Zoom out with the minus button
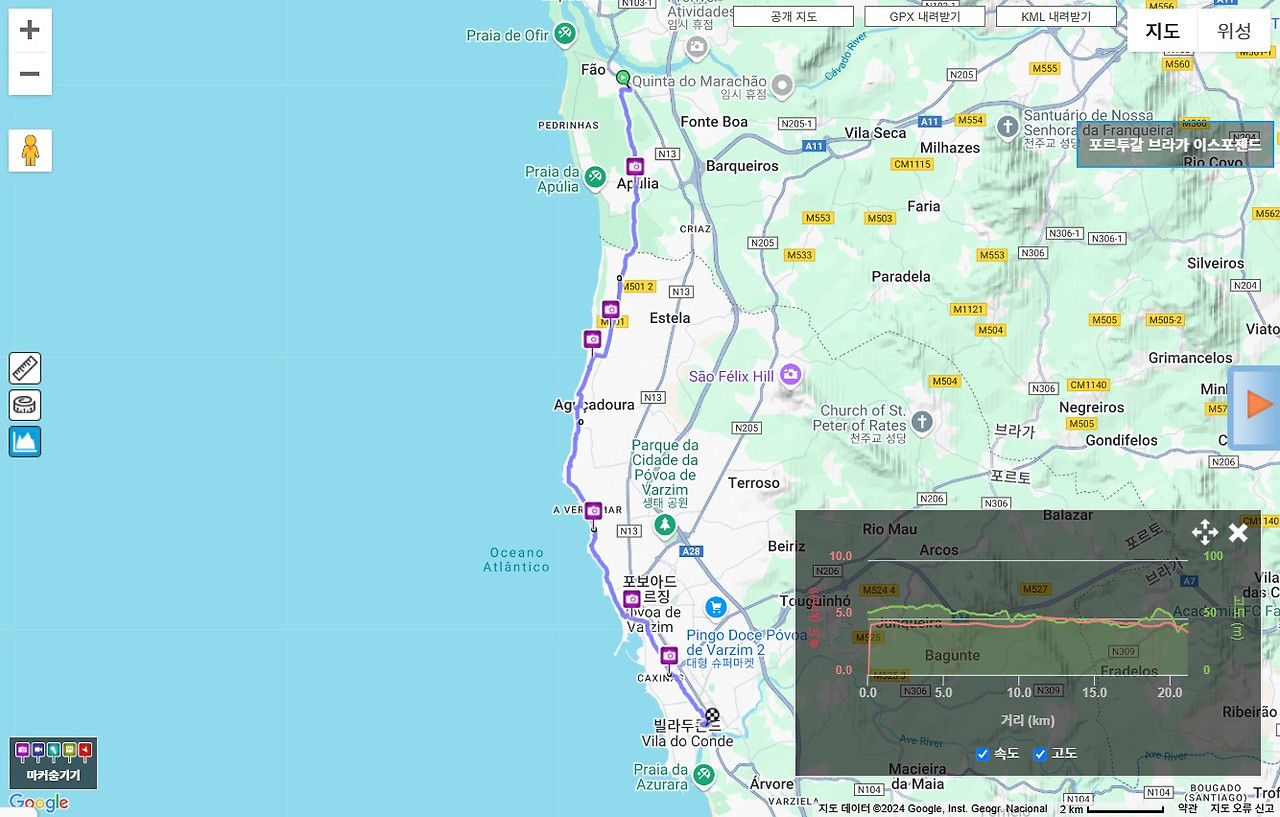Viewport: 1280px width, 817px height. point(30,74)
